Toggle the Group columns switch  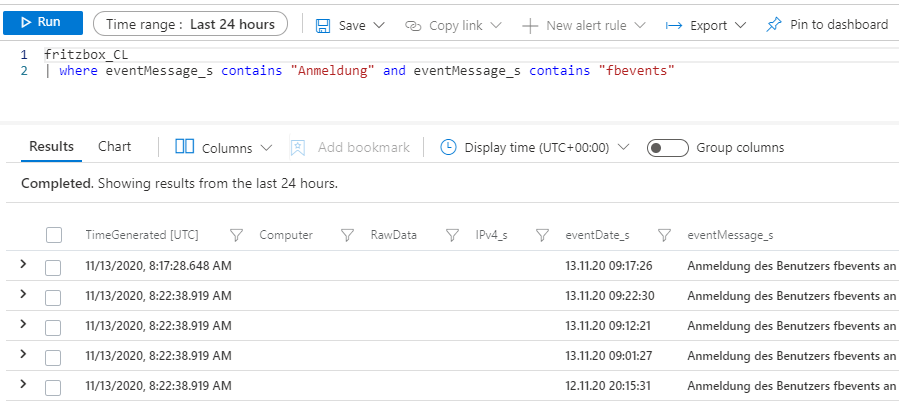pos(668,148)
